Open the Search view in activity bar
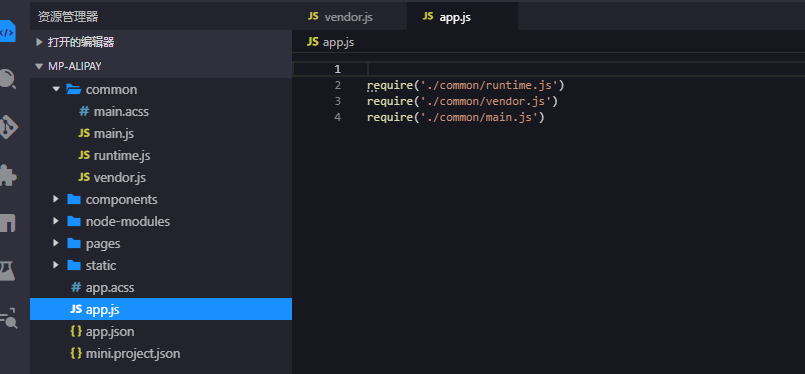Screen dimensions: 805x374 click(7, 79)
